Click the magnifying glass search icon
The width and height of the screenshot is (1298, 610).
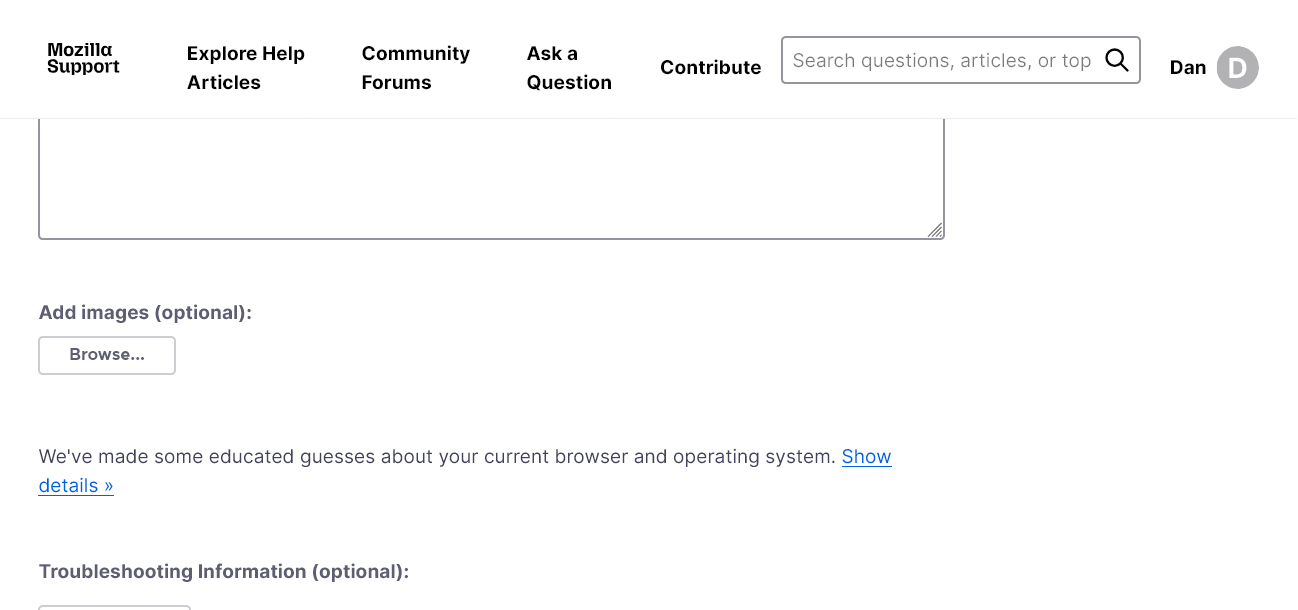coord(1116,60)
